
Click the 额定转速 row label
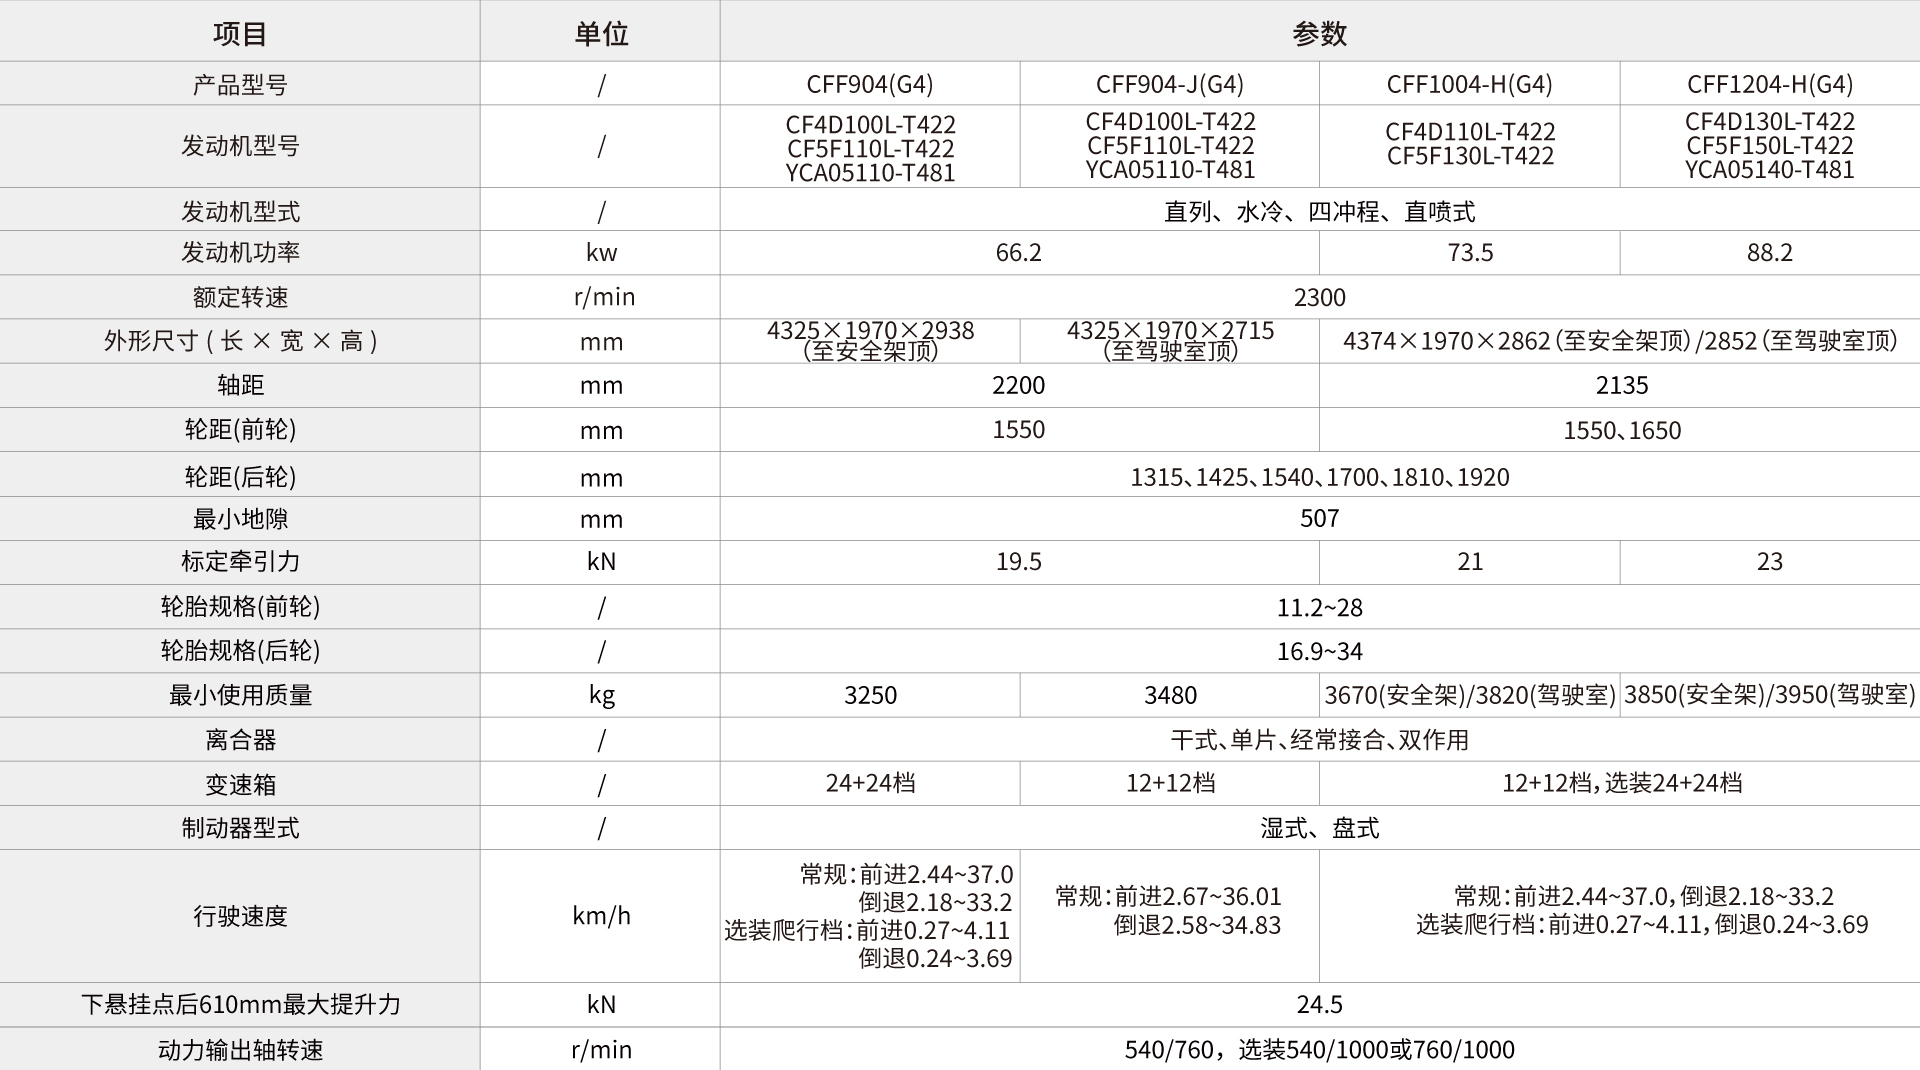click(240, 297)
